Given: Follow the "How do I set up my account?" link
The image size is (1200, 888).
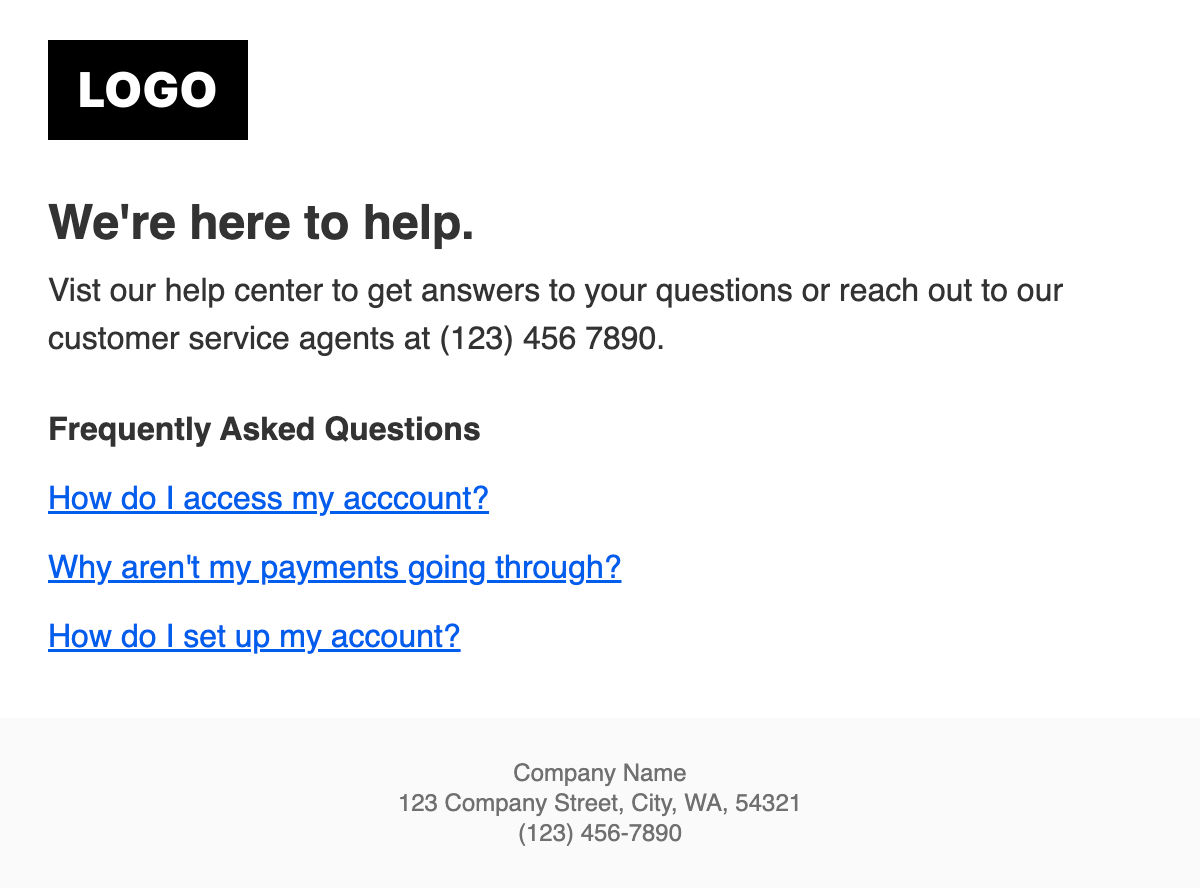Looking at the screenshot, I should pos(254,636).
